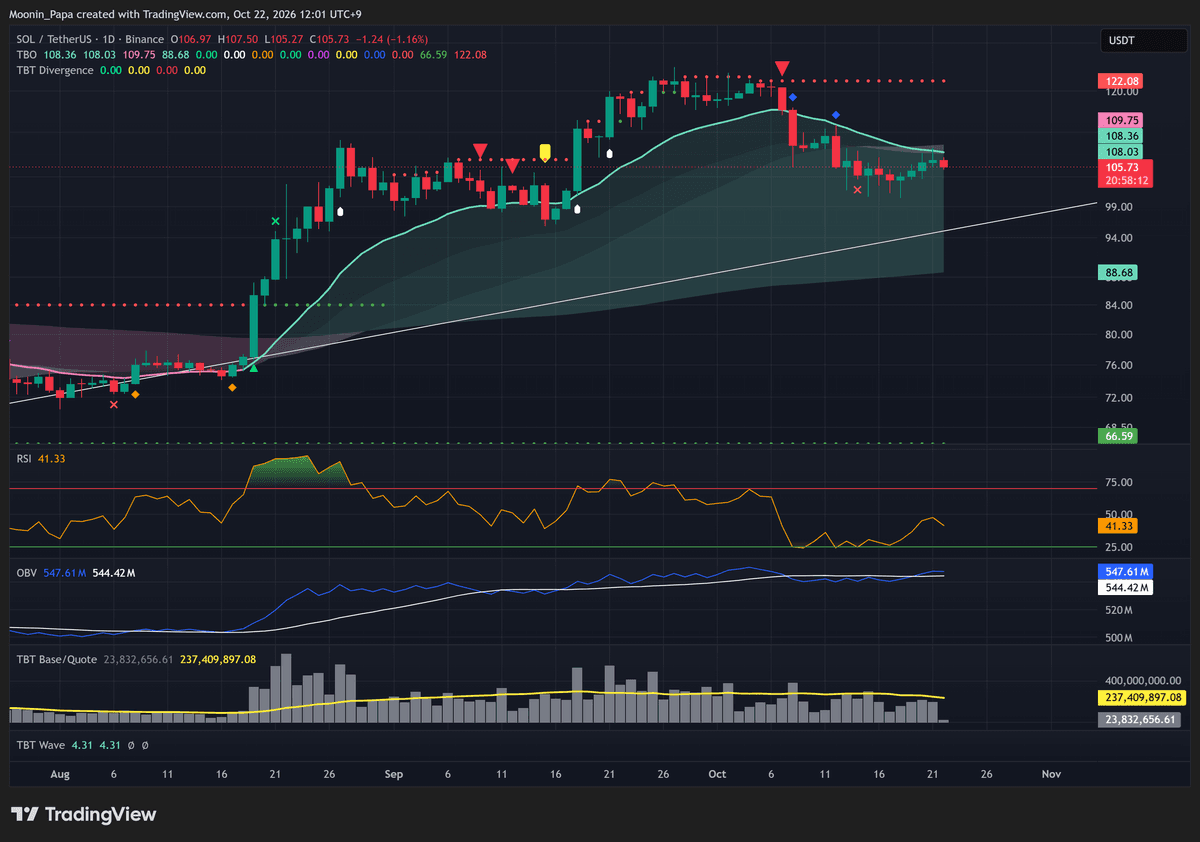Screen dimensions: 1200x842
Task: Click the TBO indicator legend label
Action: (x=26, y=54)
